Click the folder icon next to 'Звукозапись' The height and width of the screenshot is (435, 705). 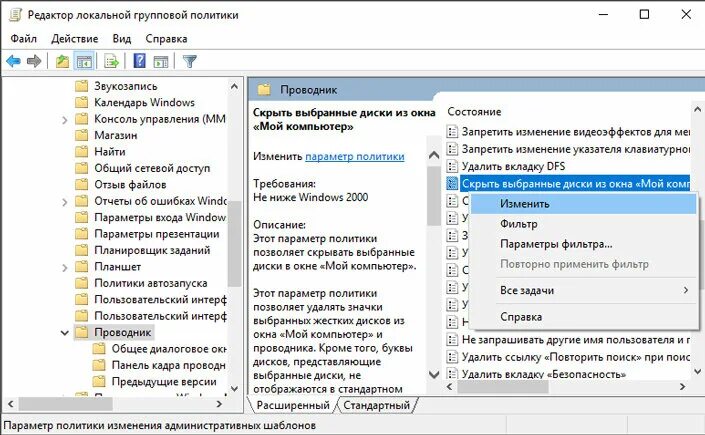pyautogui.click(x=81, y=86)
